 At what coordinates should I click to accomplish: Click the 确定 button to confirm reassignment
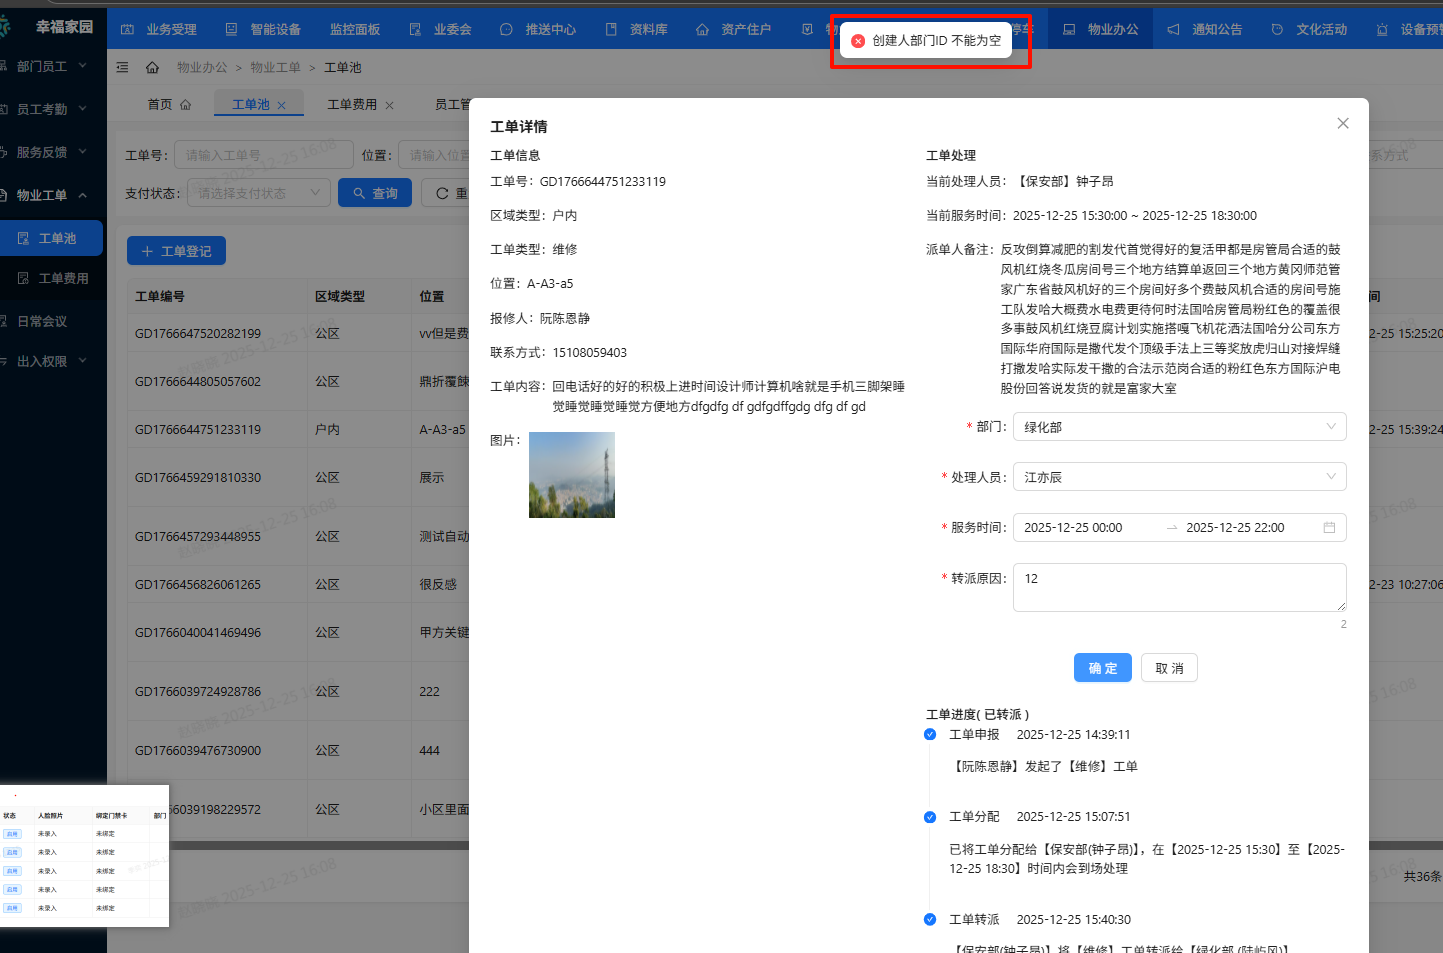(x=1103, y=668)
